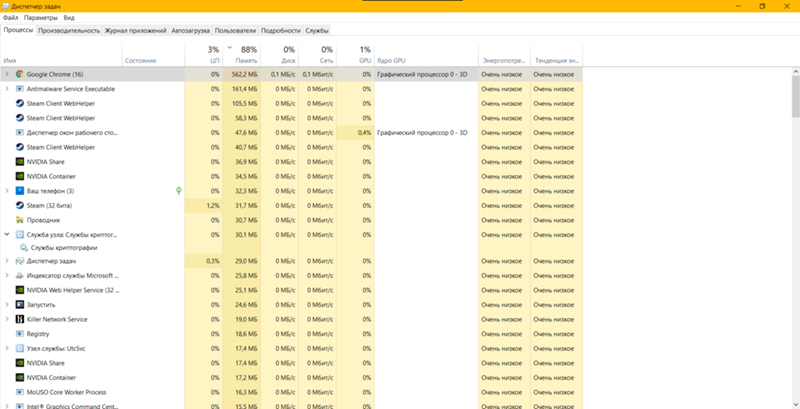Viewport: 800px width, 409px height.
Task: Expand the Ваш телефон process group
Action: (x=7, y=191)
